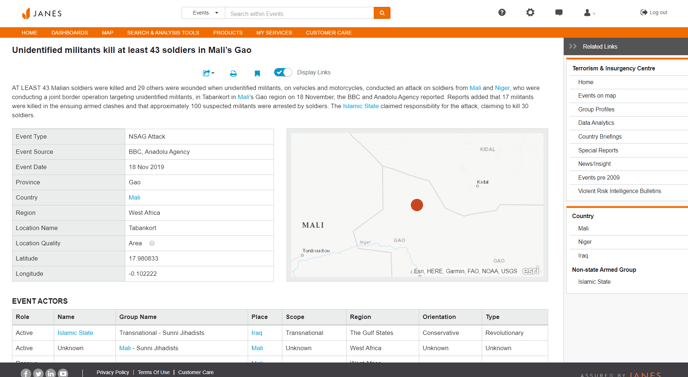Click the latitude value '17.980833'

[143, 259]
